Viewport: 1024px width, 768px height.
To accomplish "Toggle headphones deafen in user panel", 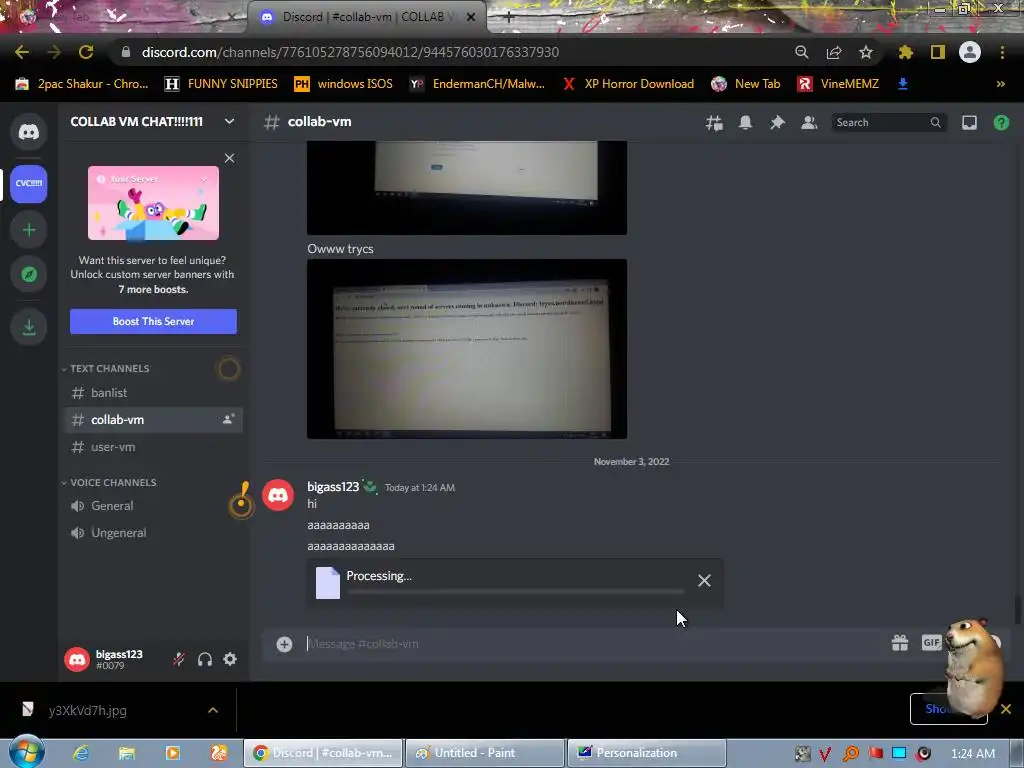I will pos(204,660).
